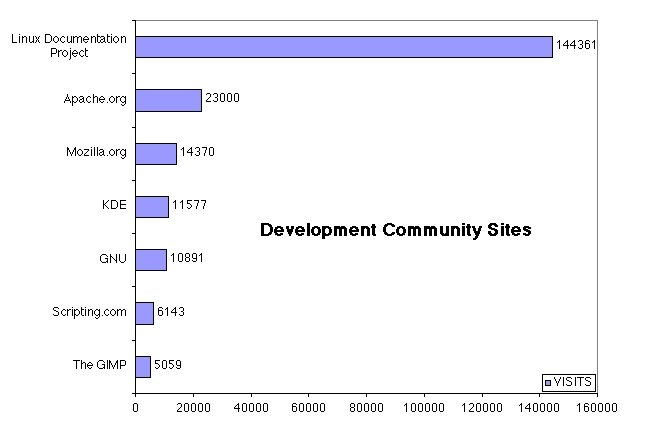Select the Apache.org bar
Screen dimensions: 647x426
(x=168, y=100)
